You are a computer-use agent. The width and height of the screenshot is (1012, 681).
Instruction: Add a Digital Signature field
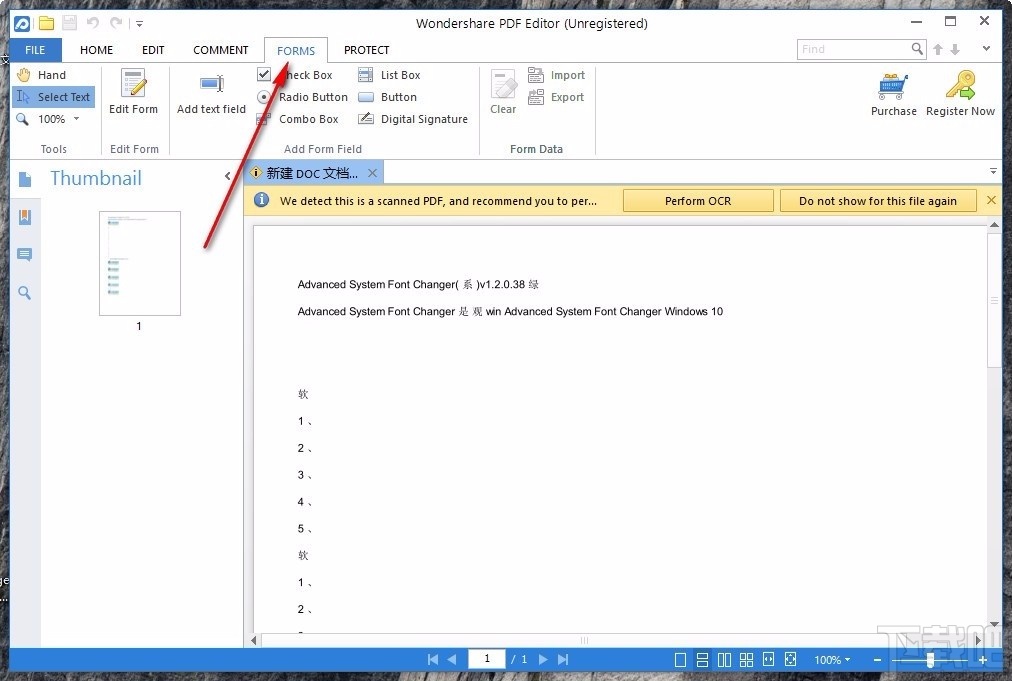pos(413,119)
